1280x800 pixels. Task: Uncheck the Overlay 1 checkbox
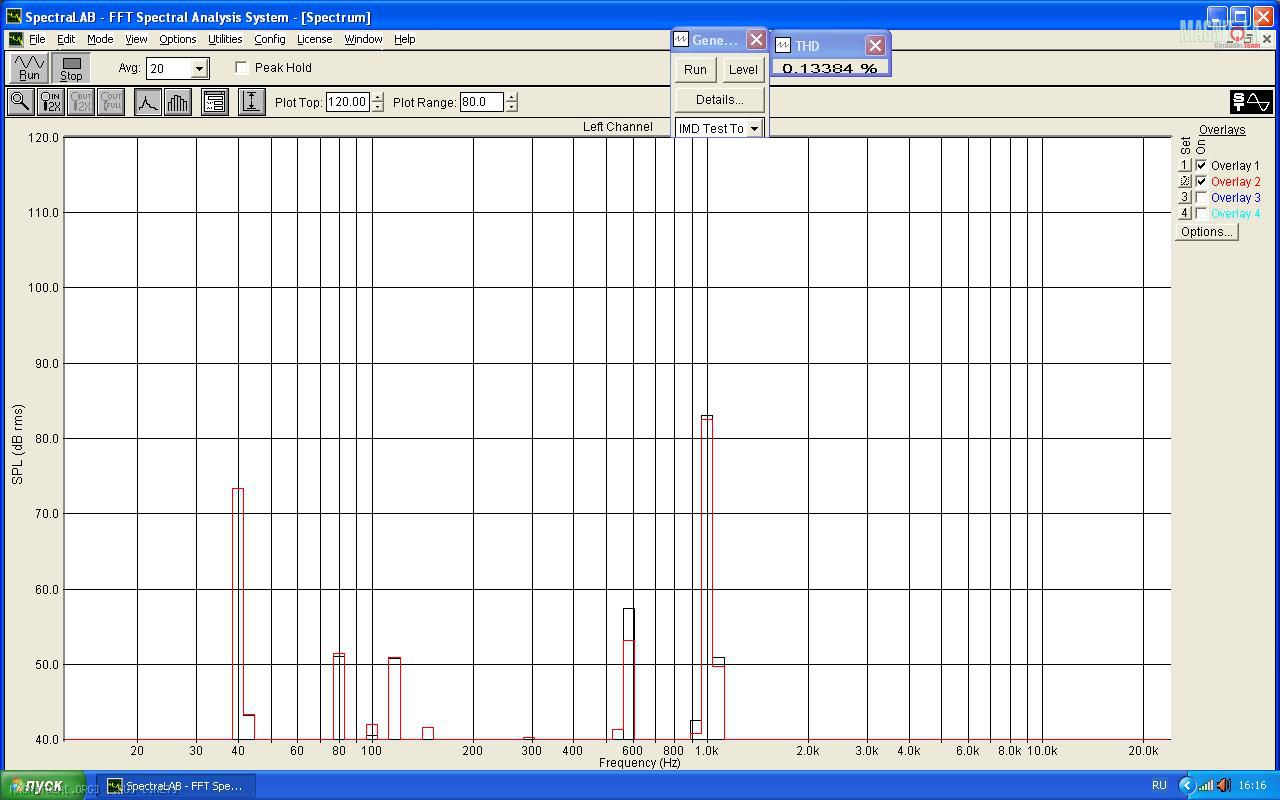coord(1201,166)
